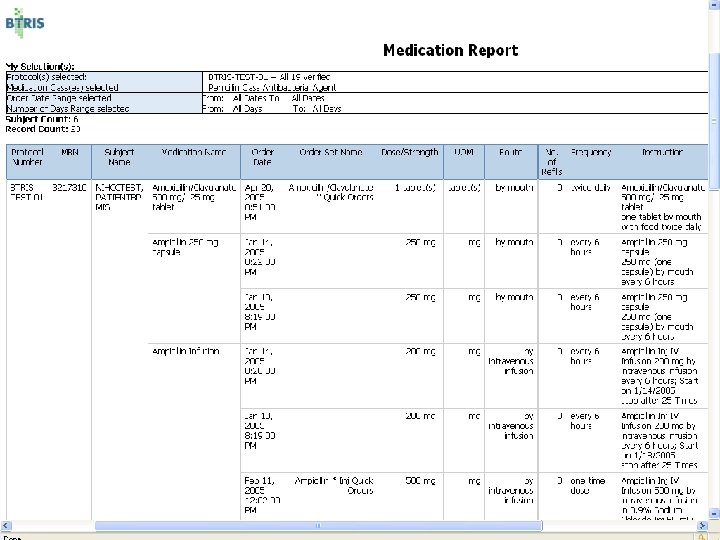Click the horizontal scrollbar right arrow
720x540 pixels.
click(702, 526)
